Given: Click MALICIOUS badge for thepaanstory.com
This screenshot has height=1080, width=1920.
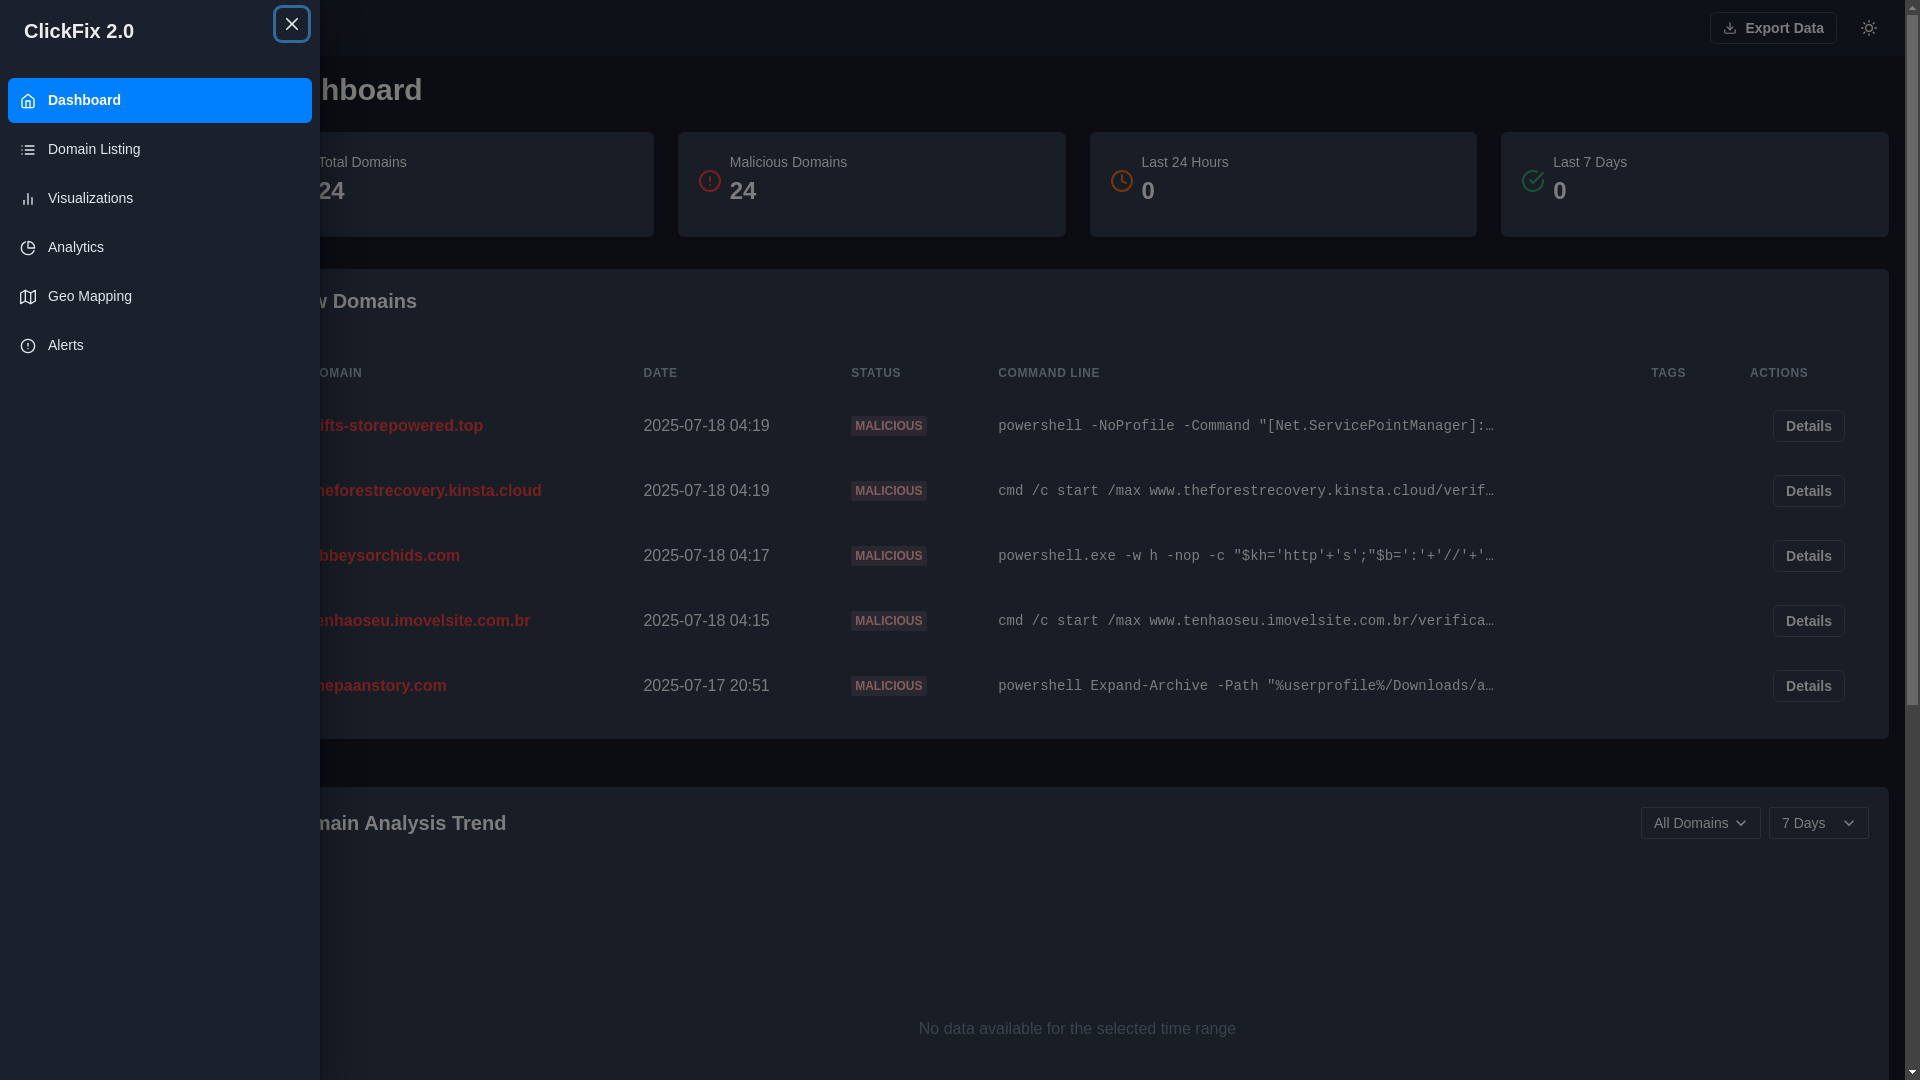Looking at the screenshot, I should point(888,686).
